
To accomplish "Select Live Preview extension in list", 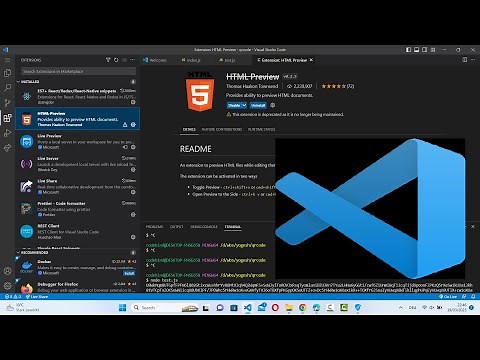I will (77, 141).
